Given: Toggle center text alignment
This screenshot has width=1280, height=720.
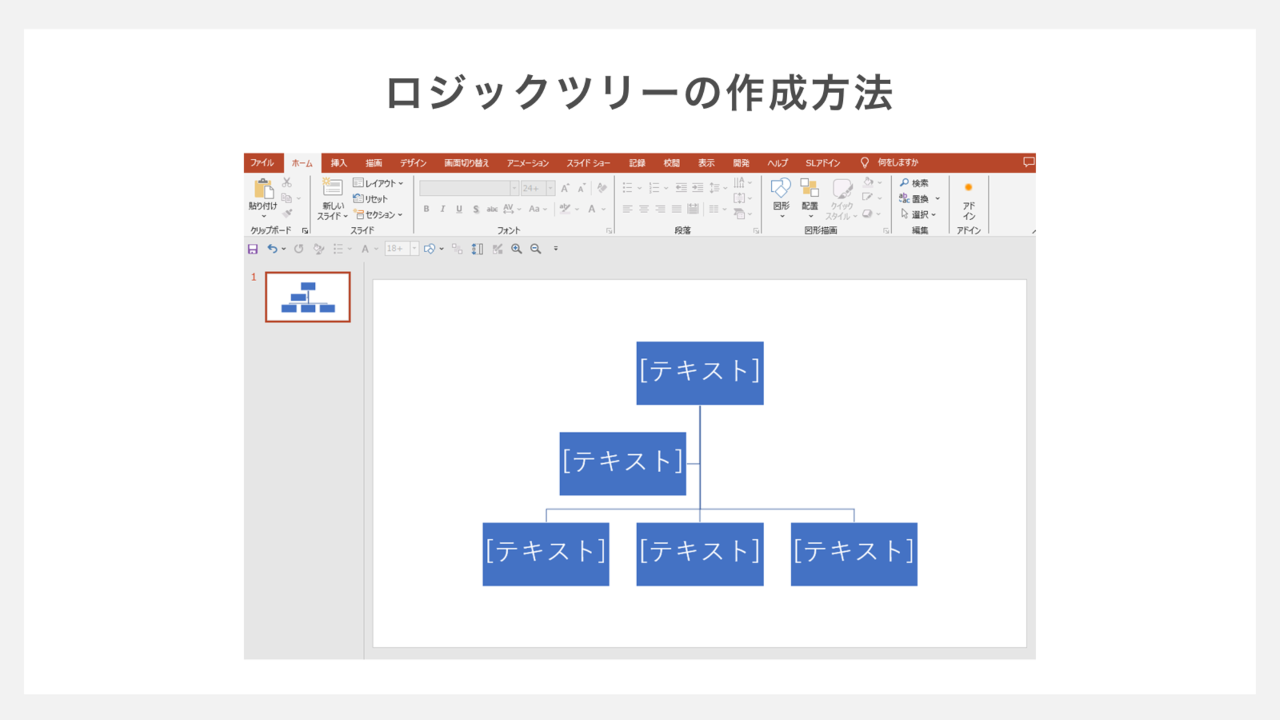Looking at the screenshot, I should click(x=644, y=209).
